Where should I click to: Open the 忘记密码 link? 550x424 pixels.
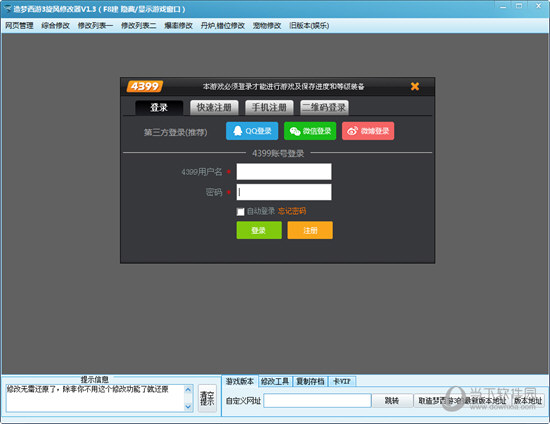pos(292,211)
